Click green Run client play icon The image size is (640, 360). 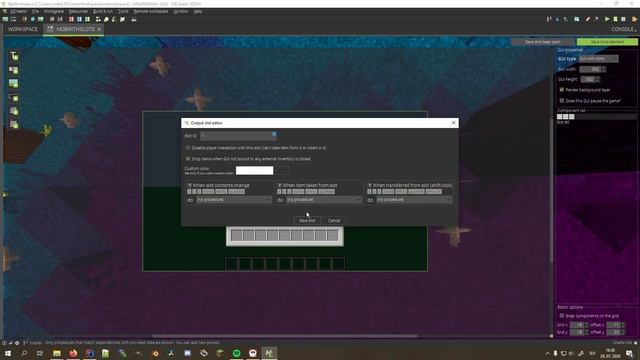coord(607,19)
